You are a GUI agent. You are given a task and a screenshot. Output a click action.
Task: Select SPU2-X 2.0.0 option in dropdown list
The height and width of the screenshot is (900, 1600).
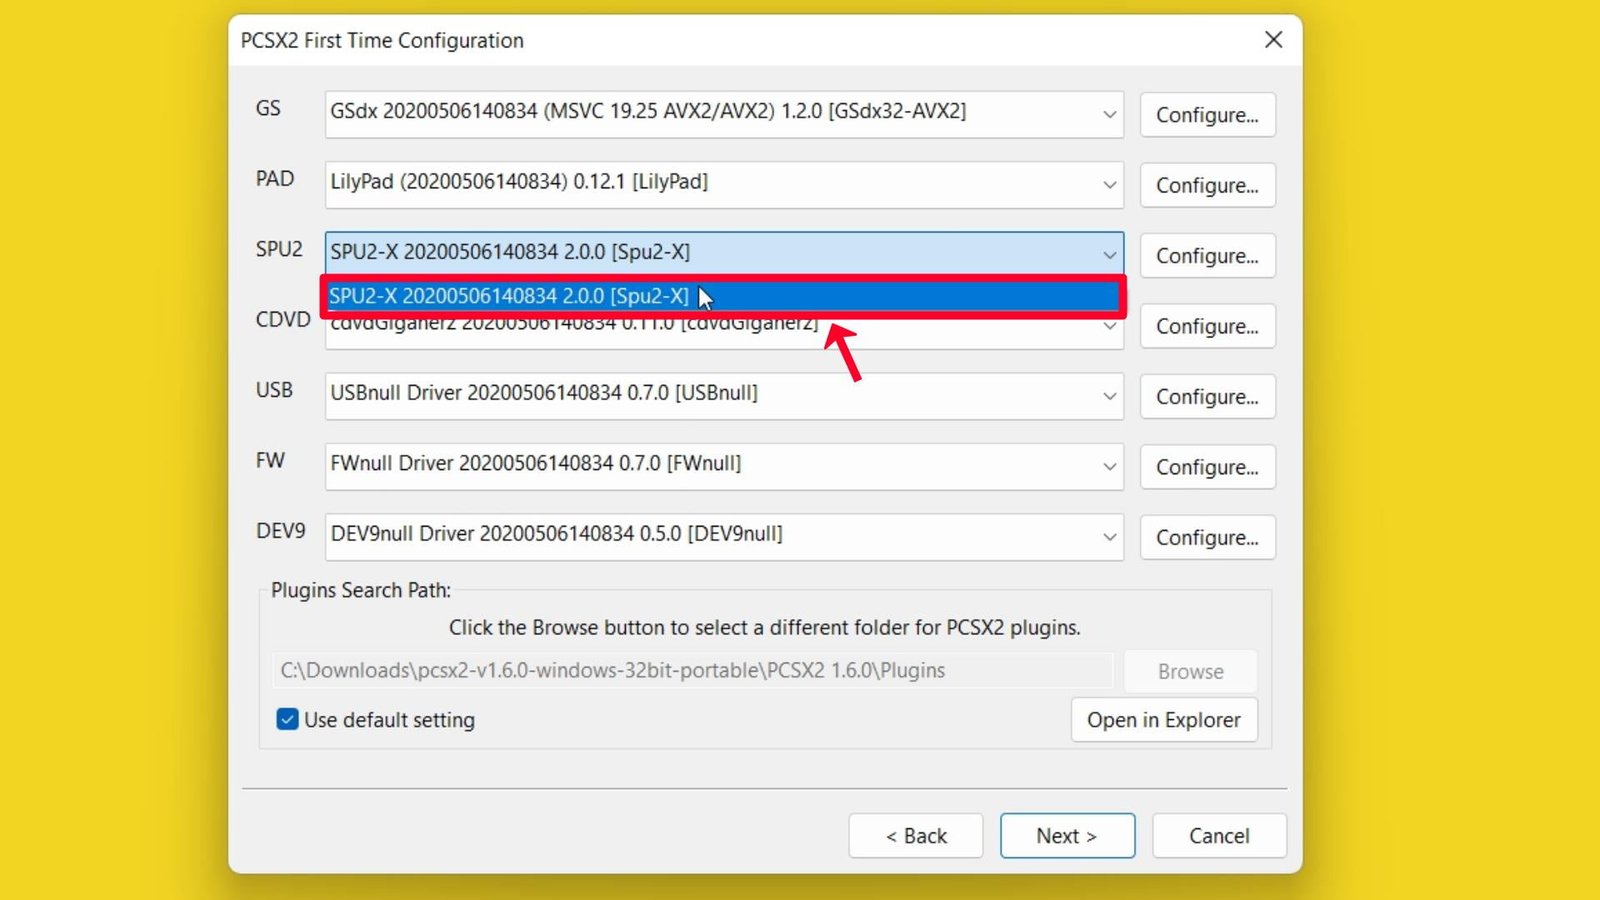coord(722,296)
